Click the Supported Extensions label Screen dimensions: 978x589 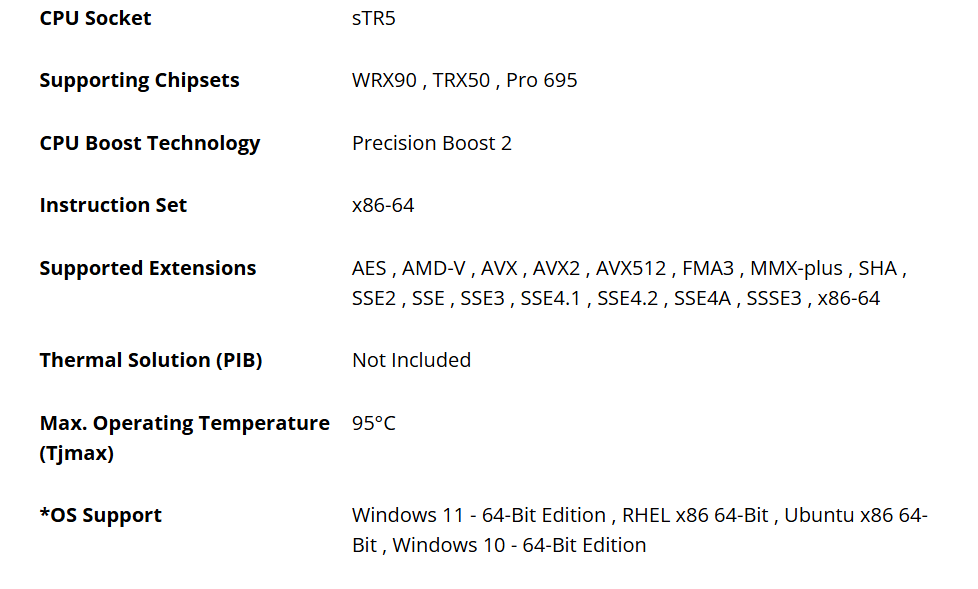tap(147, 268)
